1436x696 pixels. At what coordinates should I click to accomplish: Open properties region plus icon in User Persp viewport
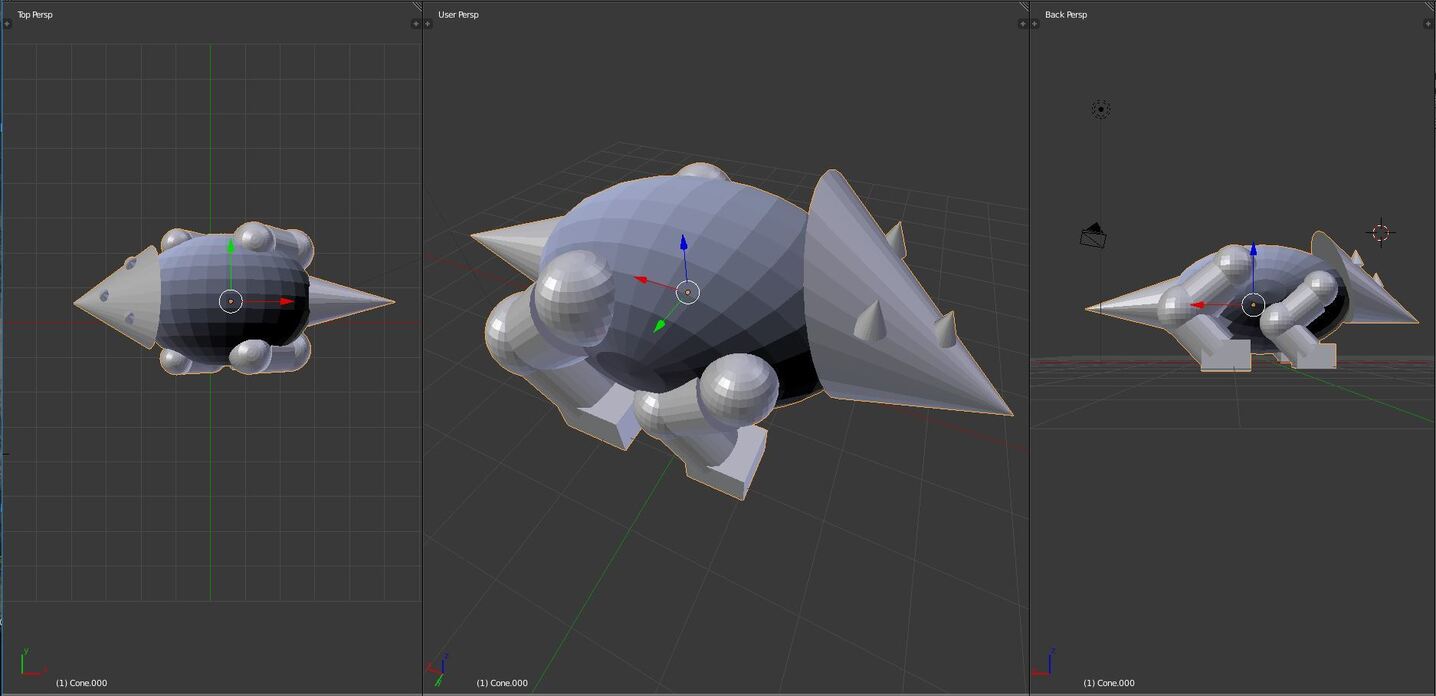click(x=1022, y=23)
